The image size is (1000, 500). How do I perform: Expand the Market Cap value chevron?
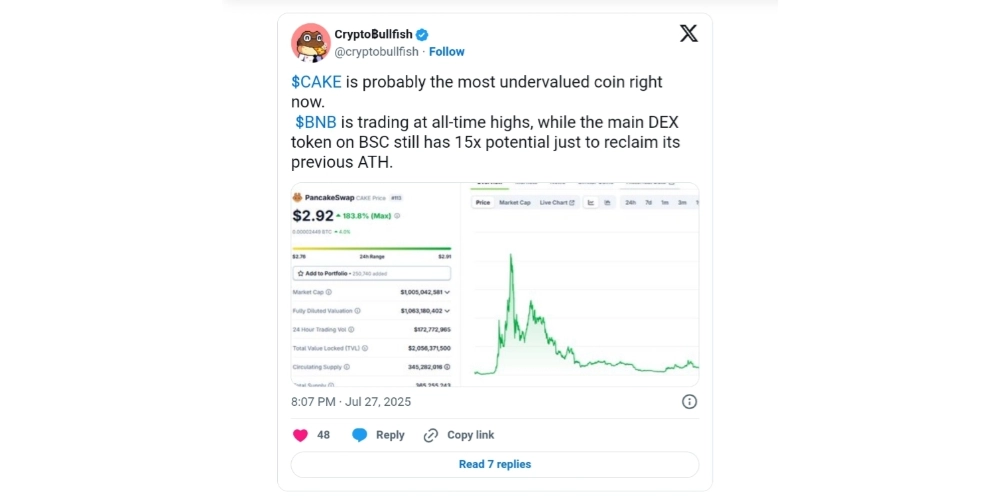pyautogui.click(x=447, y=292)
